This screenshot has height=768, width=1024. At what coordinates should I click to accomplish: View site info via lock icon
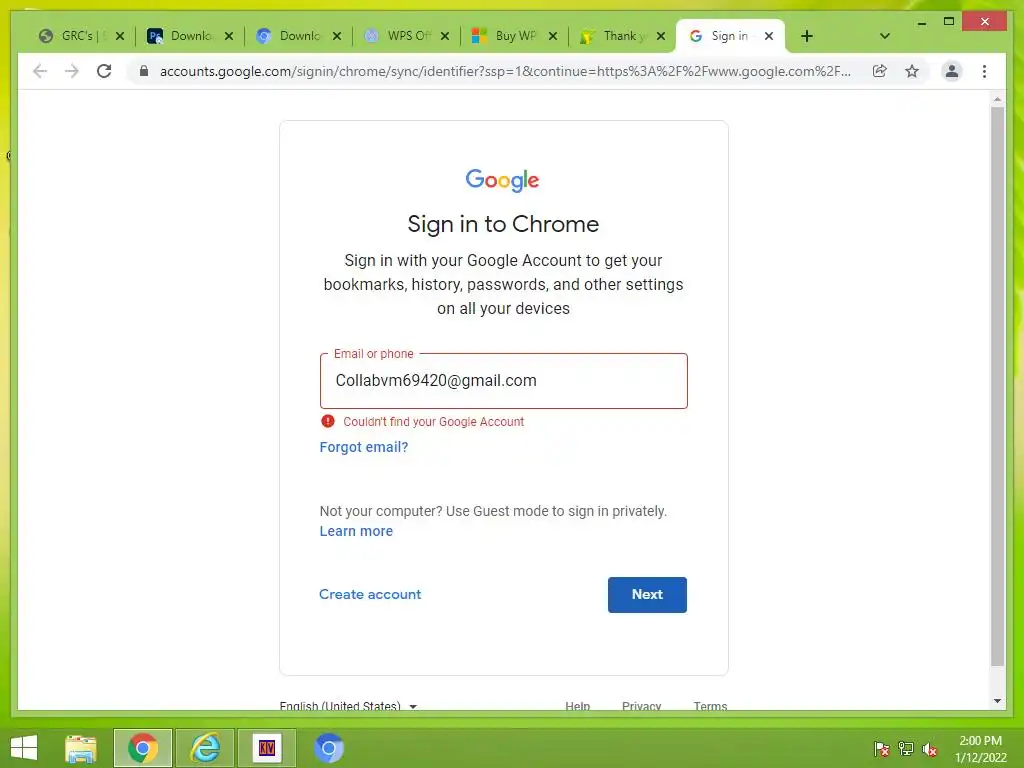tap(144, 71)
